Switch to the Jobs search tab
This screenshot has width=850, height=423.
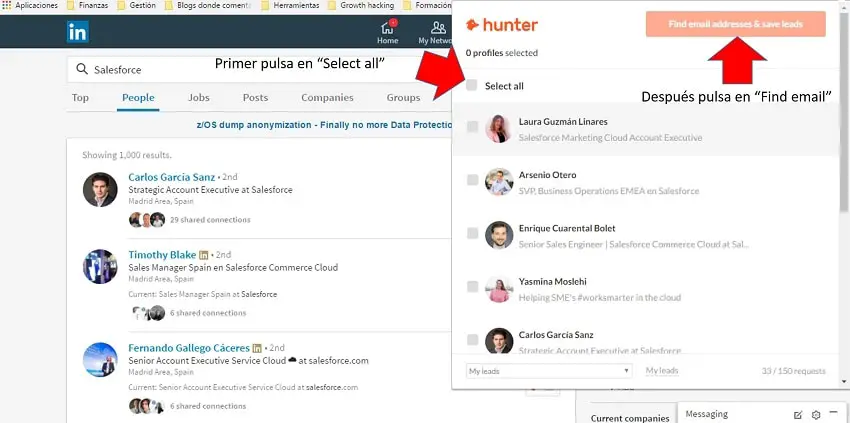[198, 98]
